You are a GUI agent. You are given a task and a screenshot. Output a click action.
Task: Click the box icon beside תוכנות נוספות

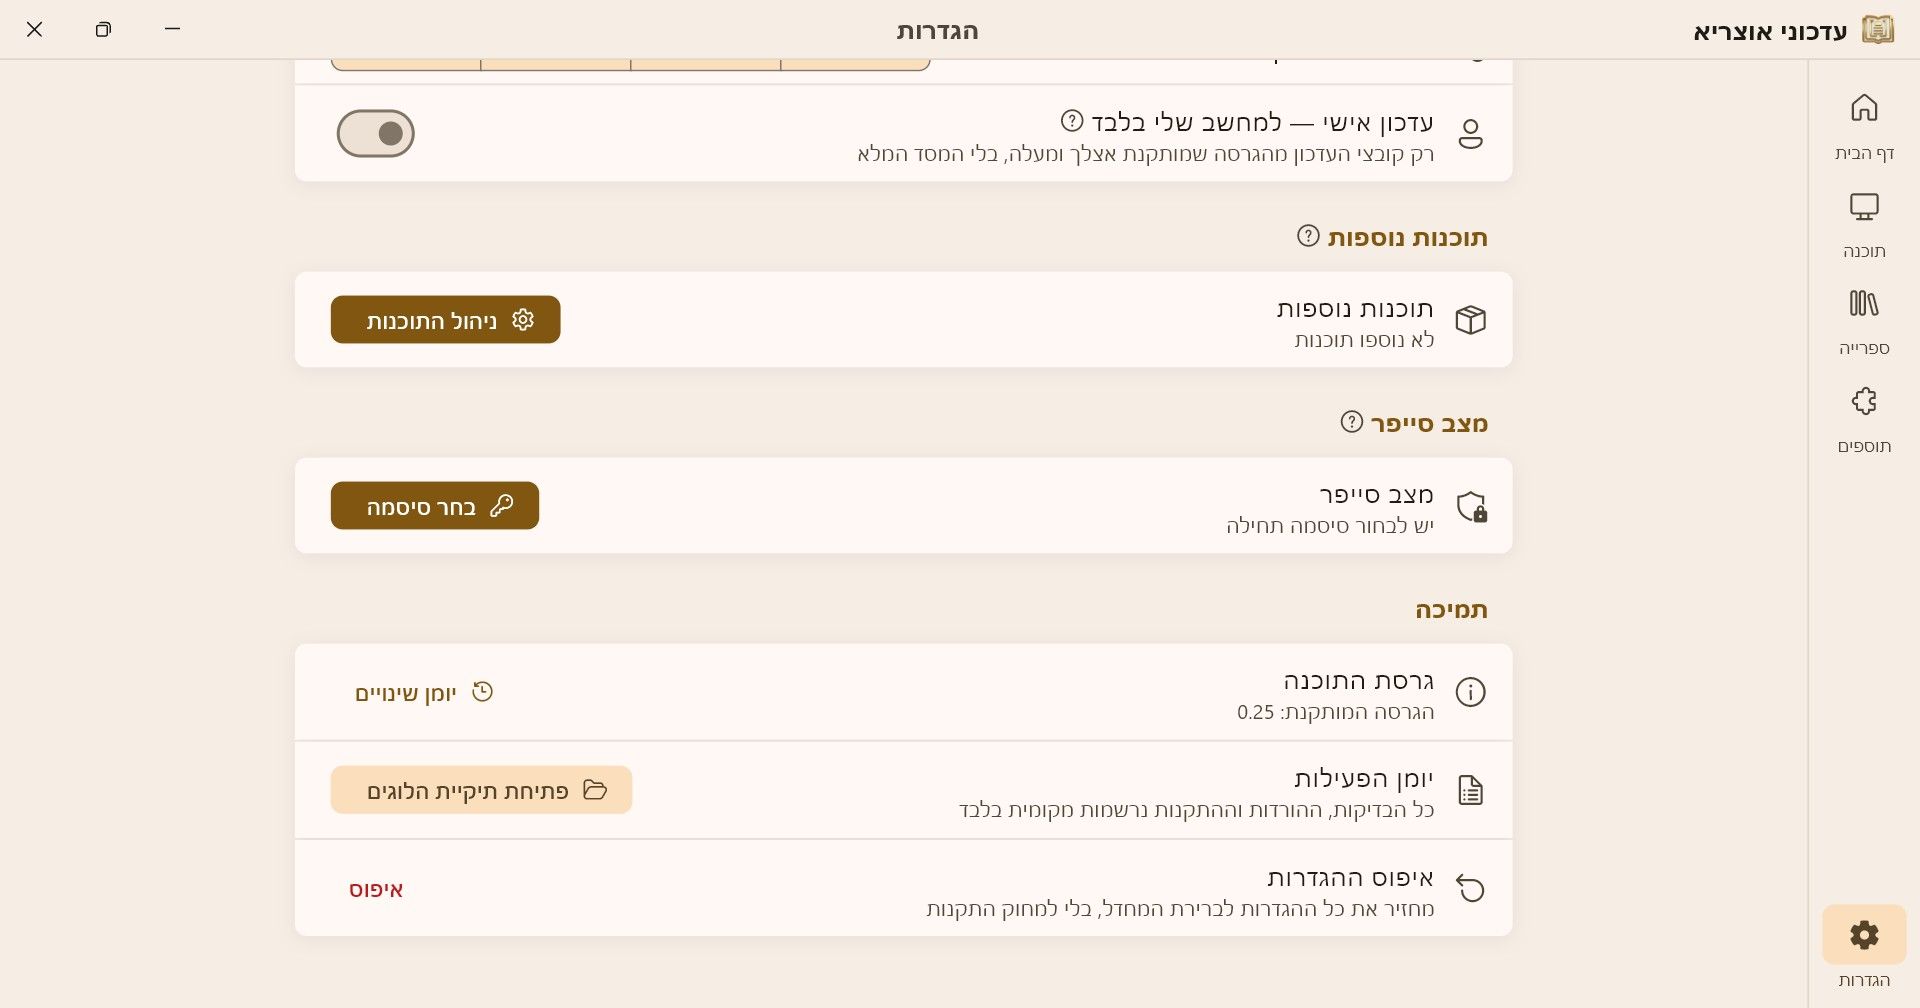(1470, 320)
